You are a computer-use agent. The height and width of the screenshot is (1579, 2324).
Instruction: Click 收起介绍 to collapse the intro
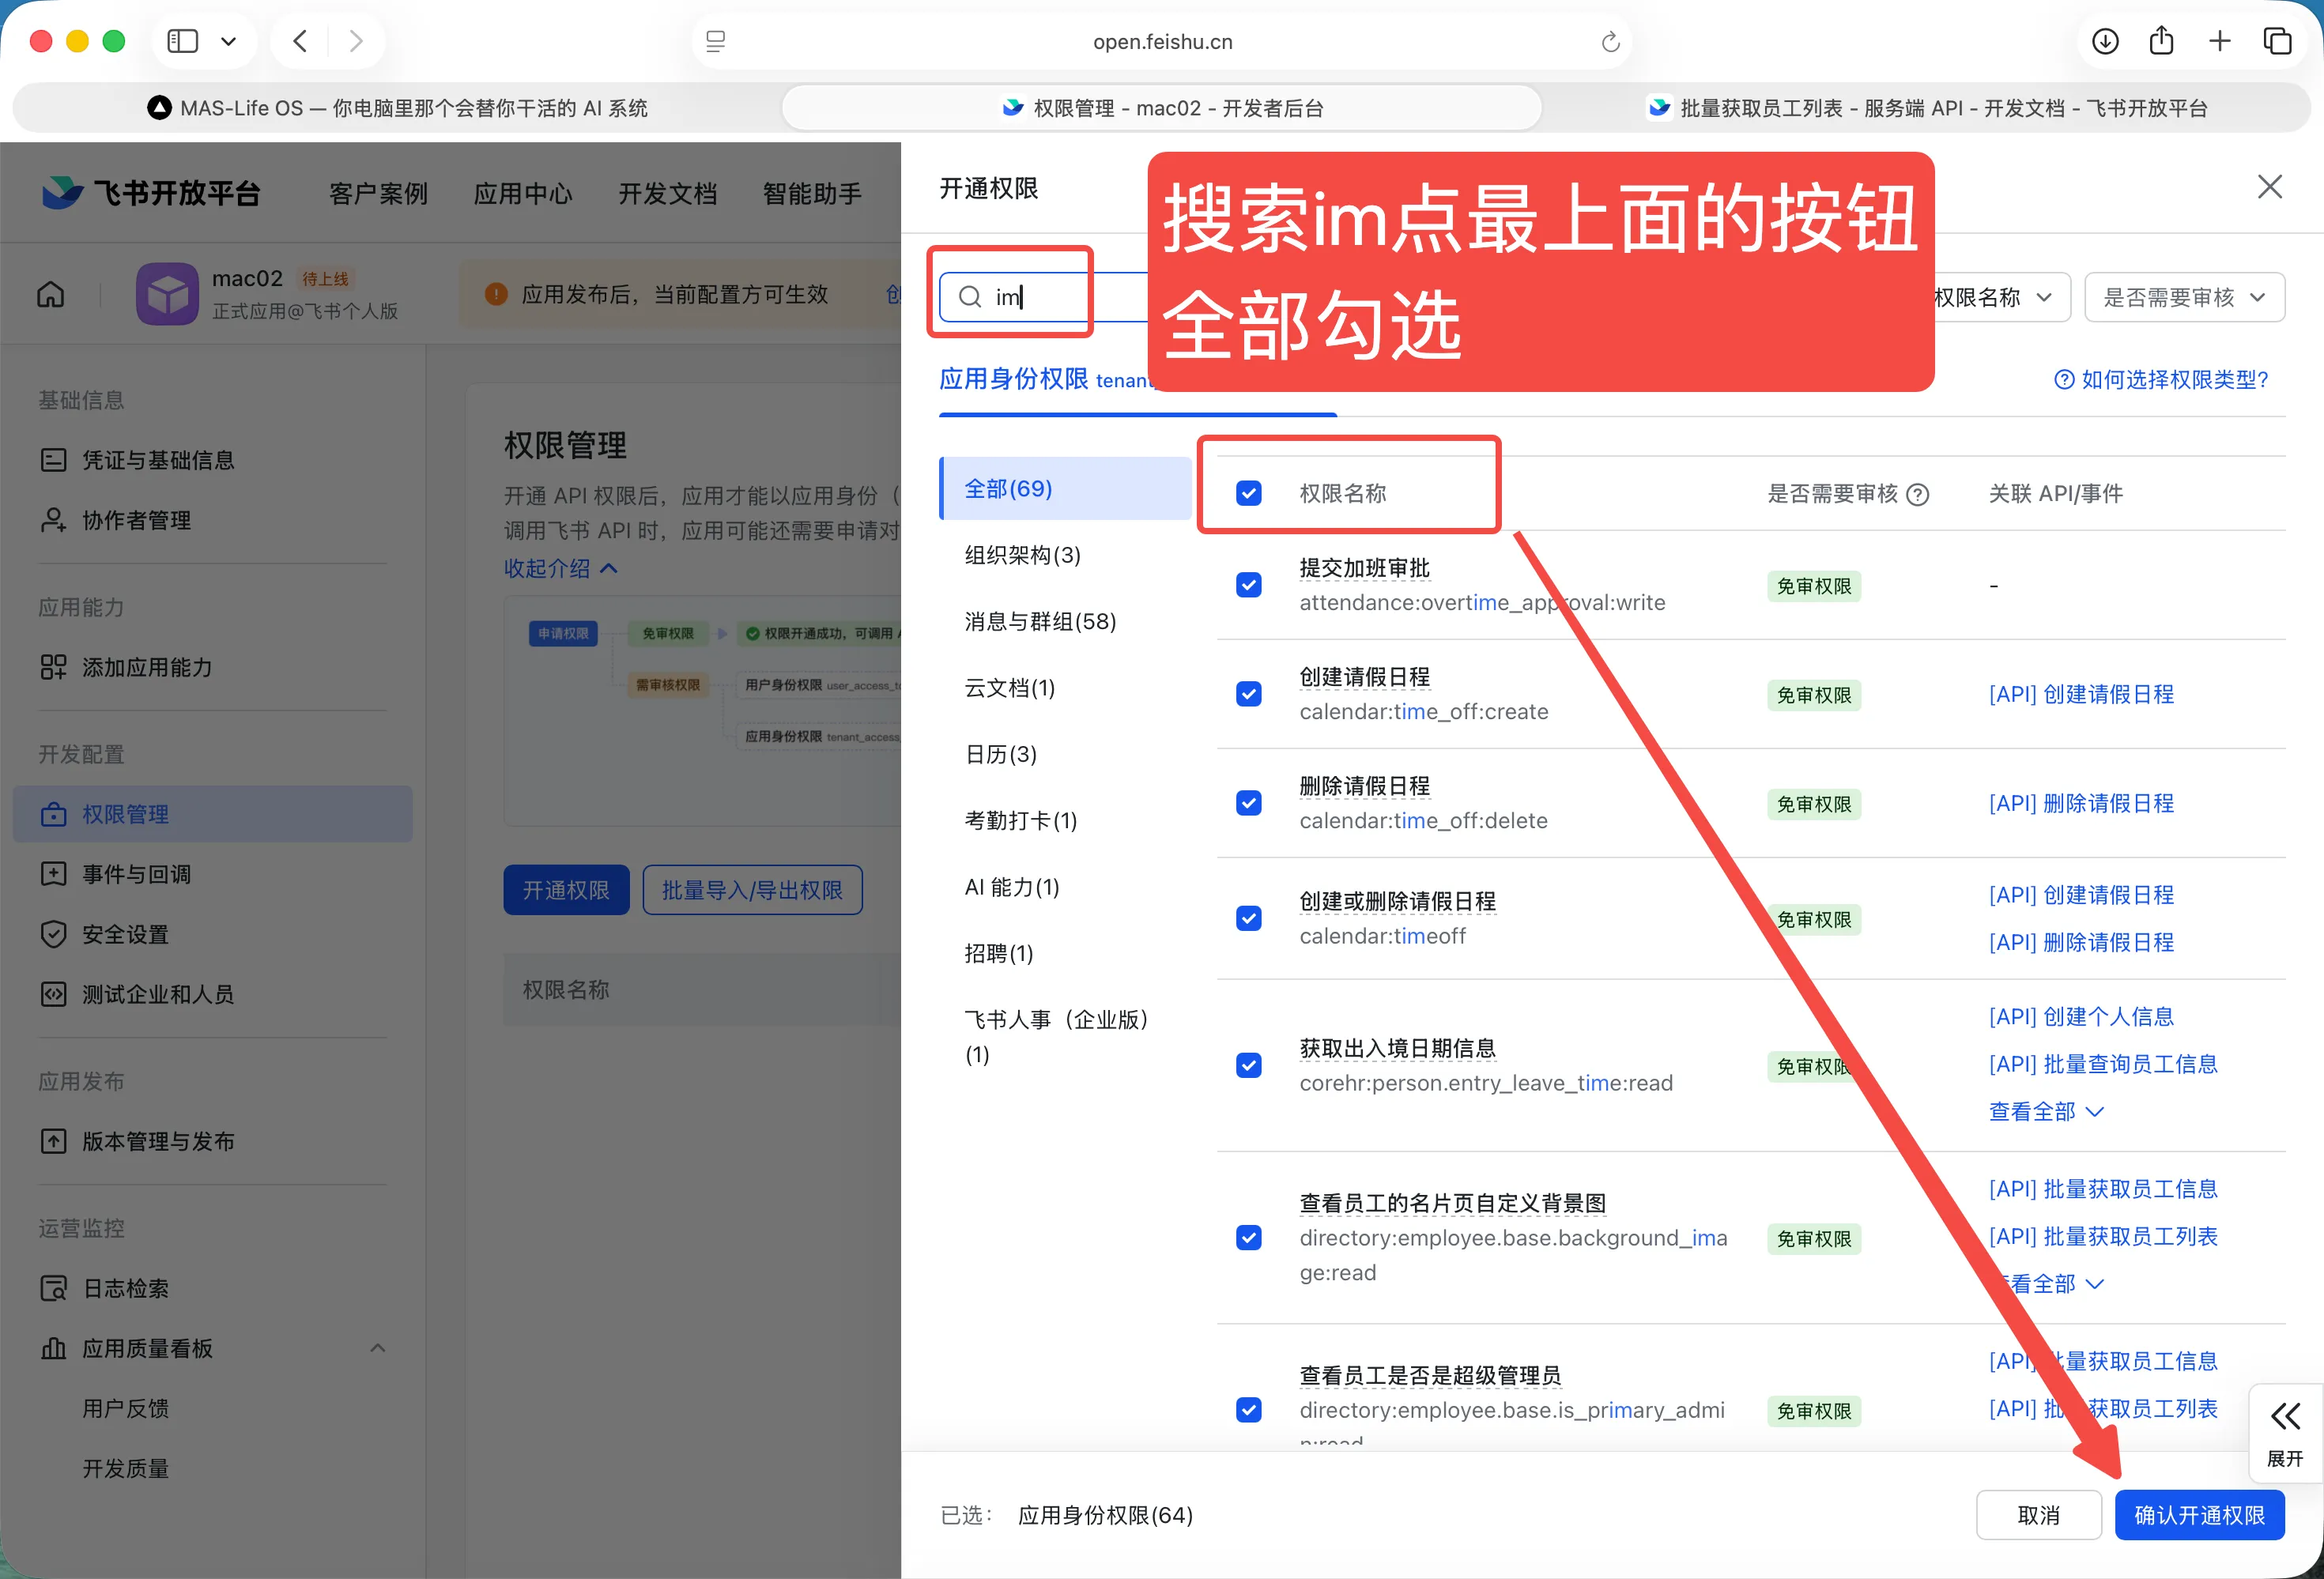[560, 568]
